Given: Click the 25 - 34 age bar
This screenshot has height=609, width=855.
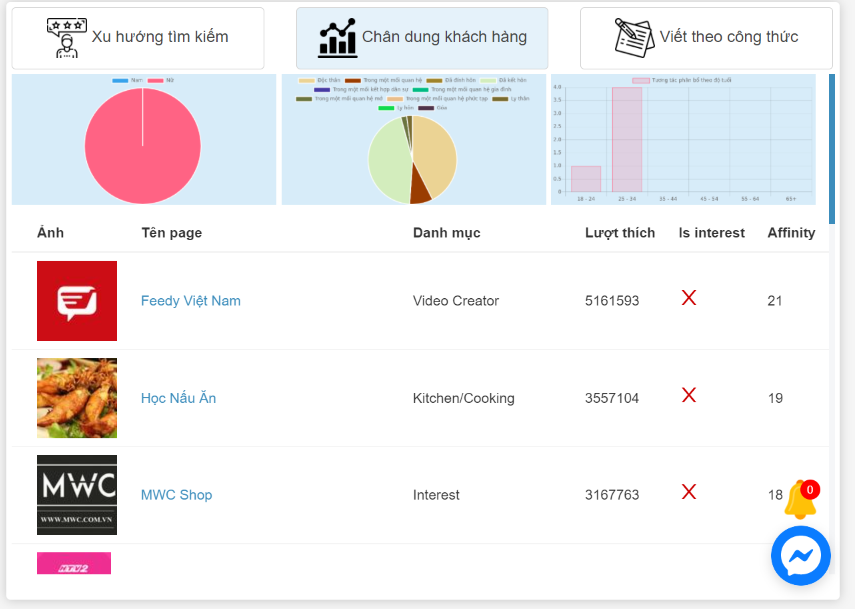Looking at the screenshot, I should point(627,140).
